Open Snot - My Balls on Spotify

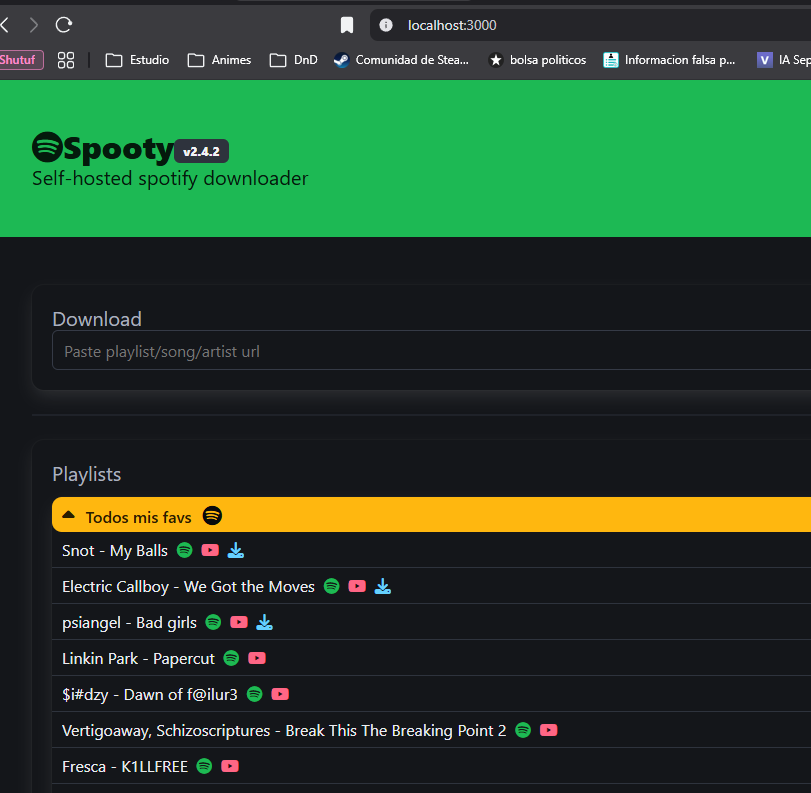tap(185, 550)
